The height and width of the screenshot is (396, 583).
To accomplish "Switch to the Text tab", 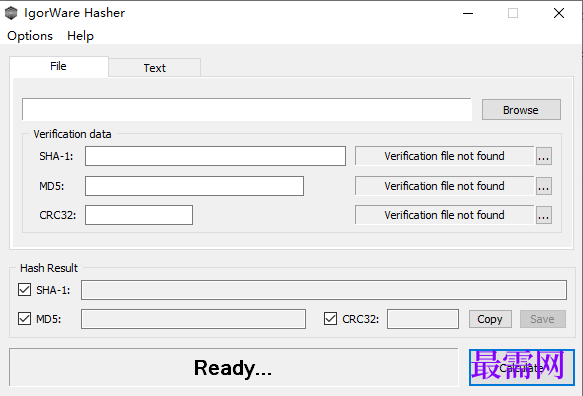I will (155, 68).
